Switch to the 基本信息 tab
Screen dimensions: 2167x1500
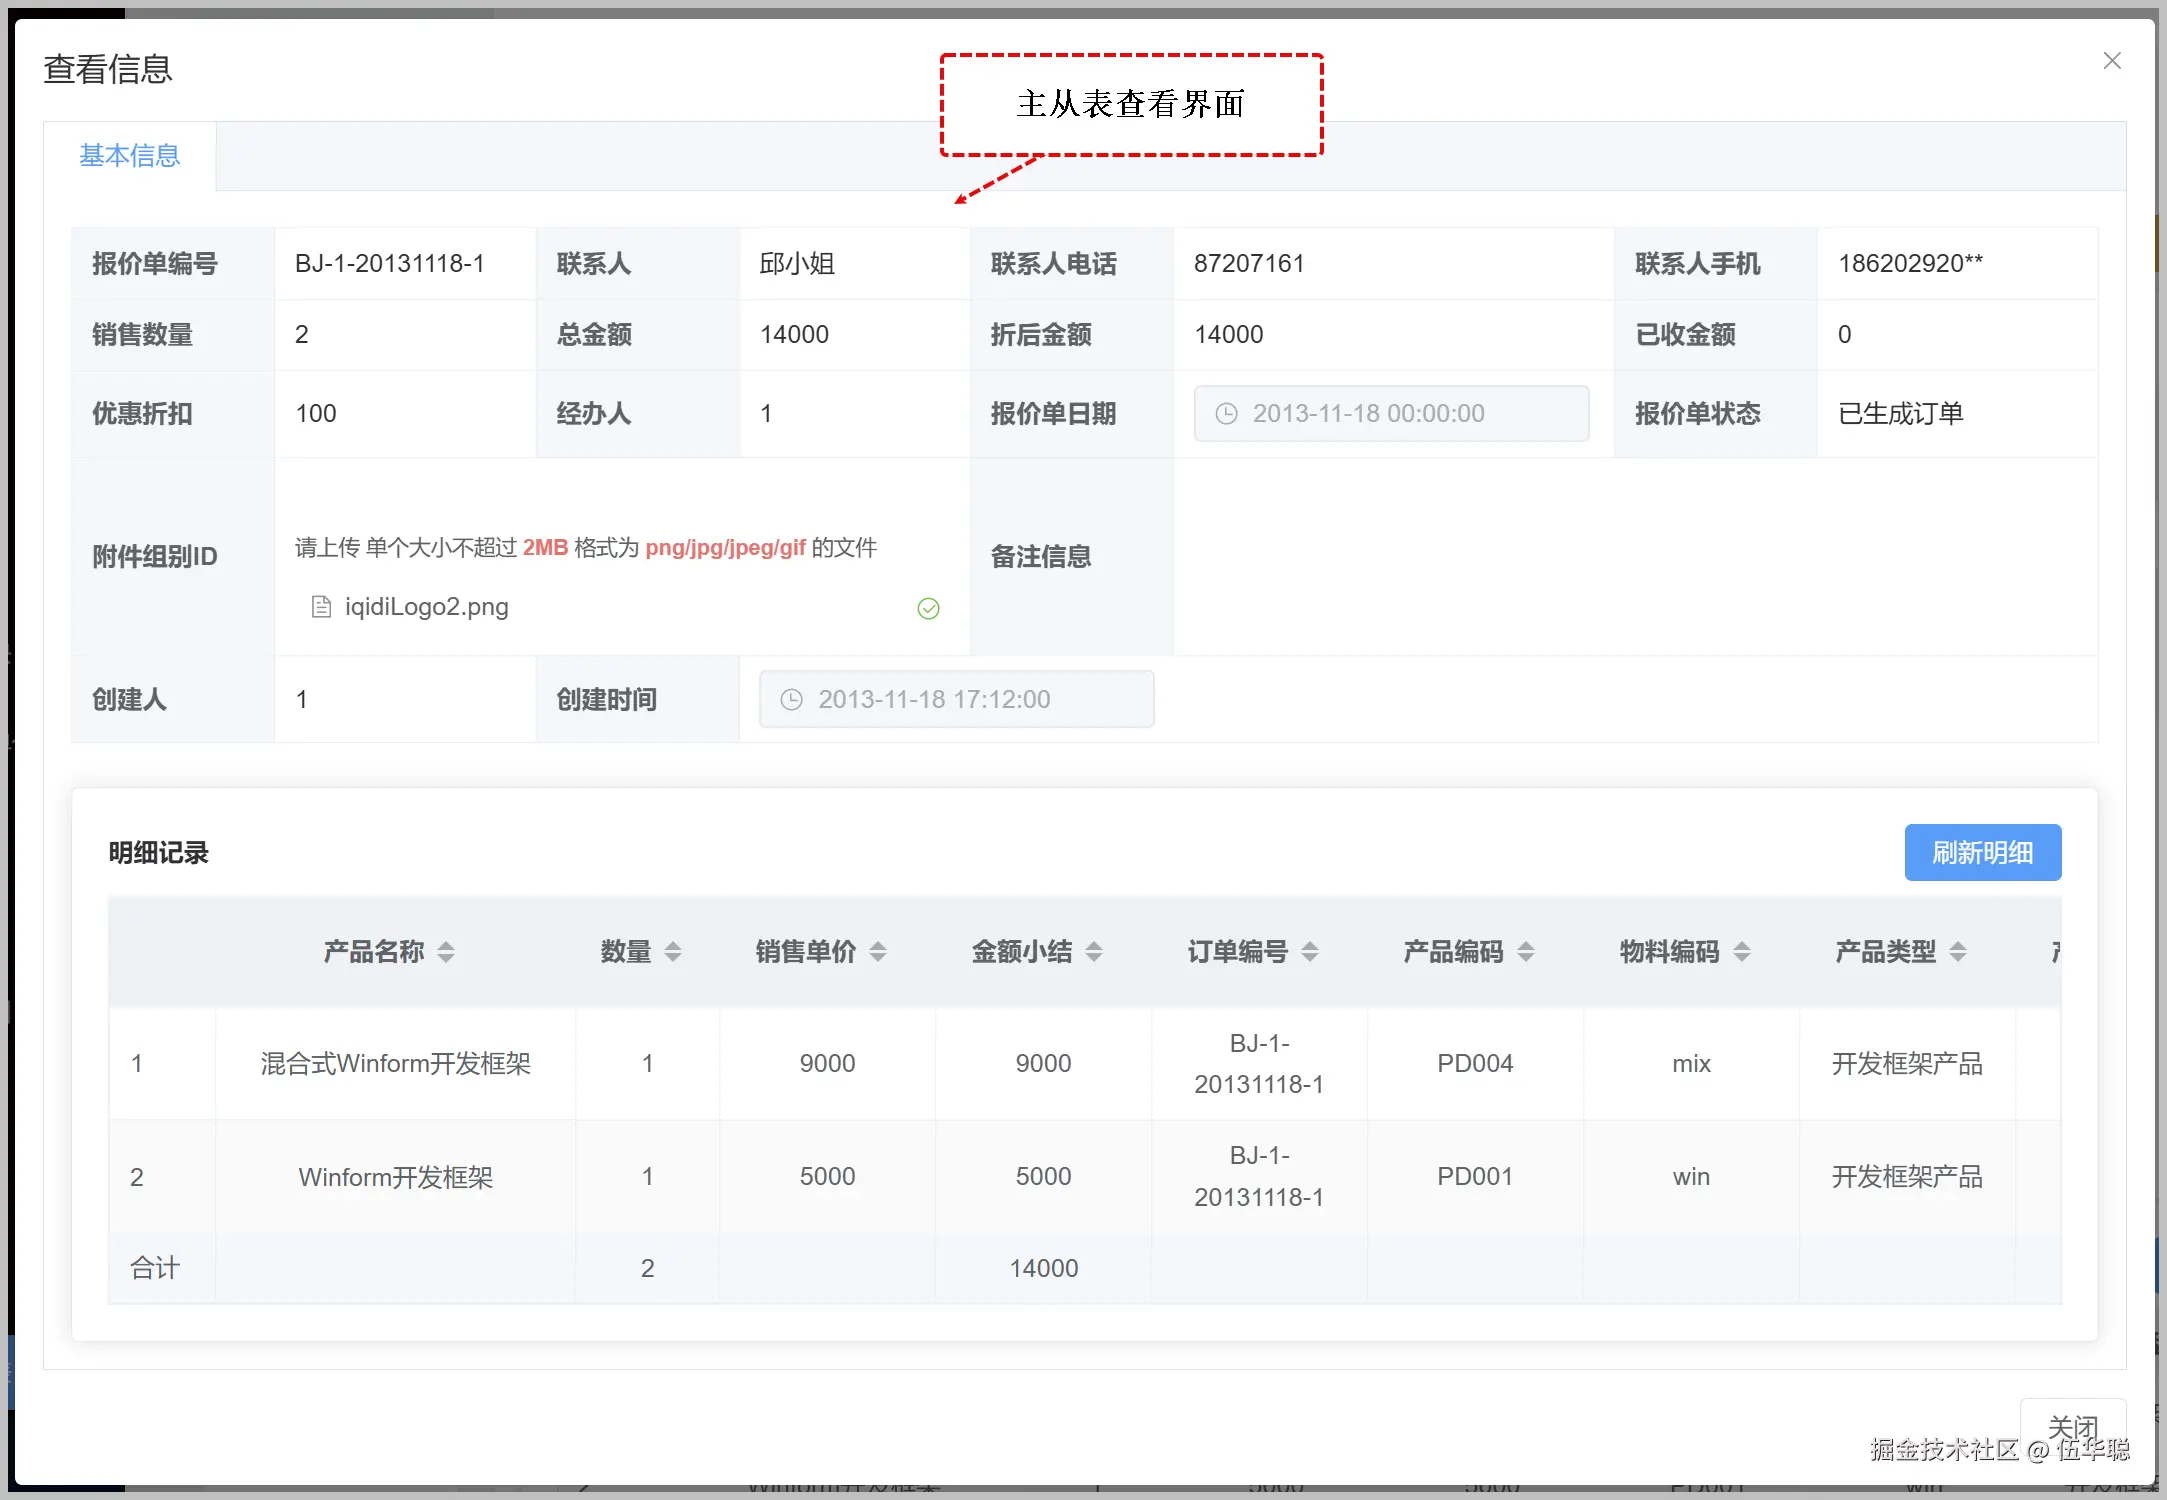point(130,156)
